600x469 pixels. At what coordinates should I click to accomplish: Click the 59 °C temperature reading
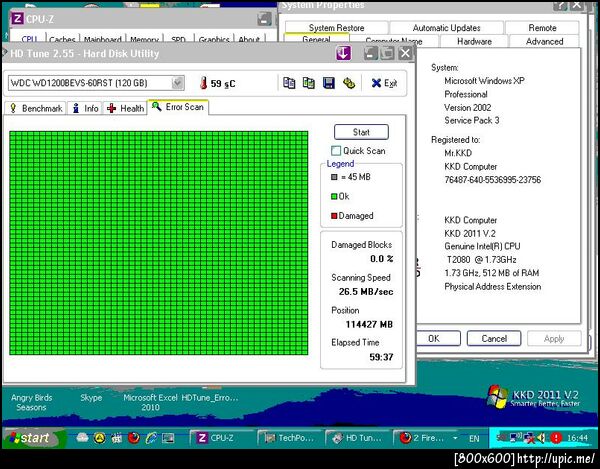tap(223, 83)
